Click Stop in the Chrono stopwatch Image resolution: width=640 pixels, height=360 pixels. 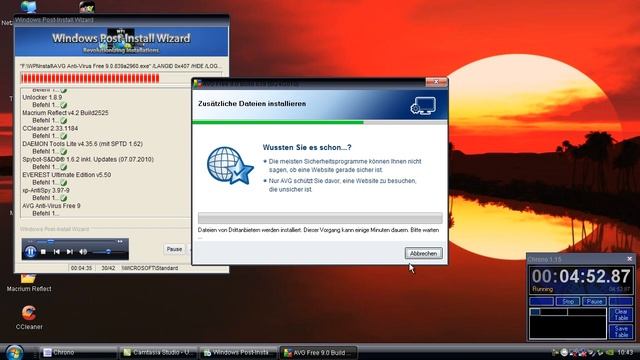pyautogui.click(x=568, y=302)
